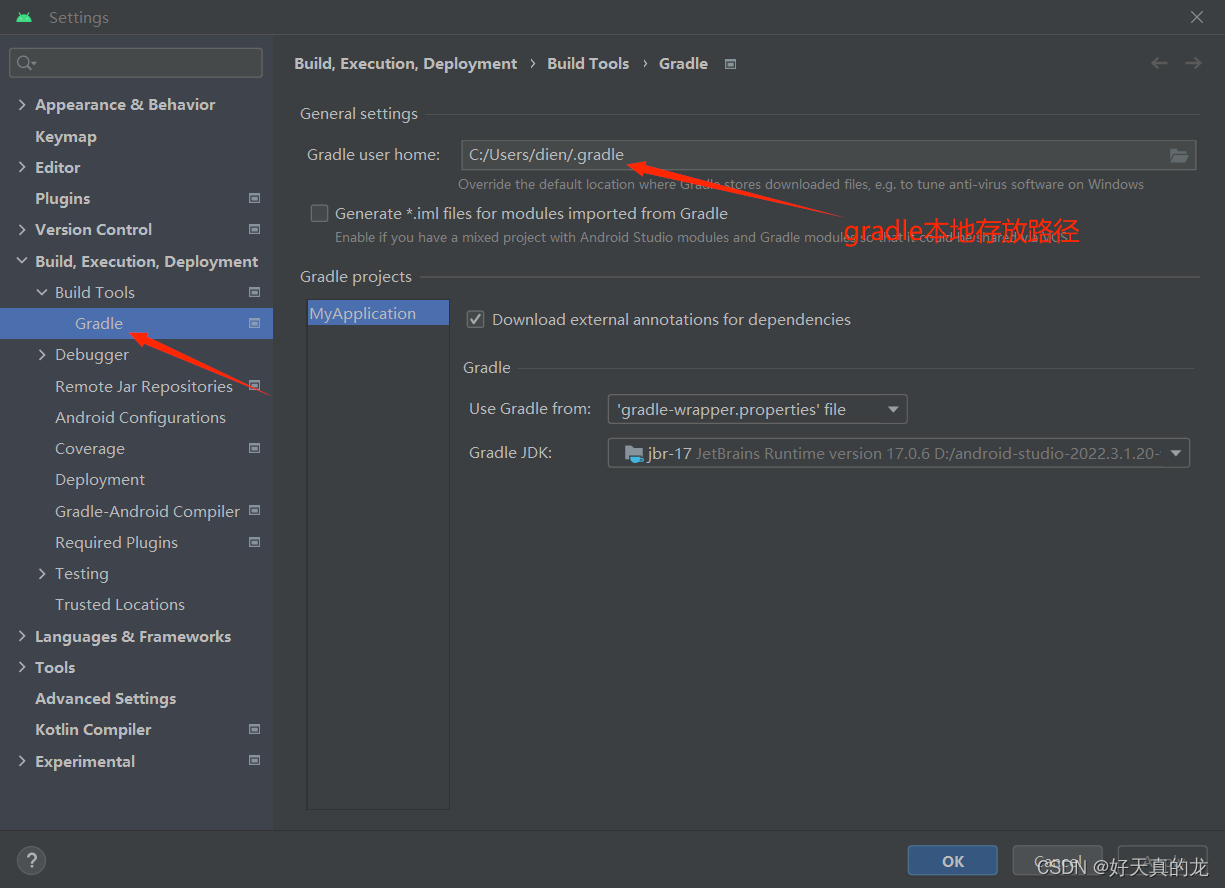Collapse the Build Tools tree node

click(42, 292)
